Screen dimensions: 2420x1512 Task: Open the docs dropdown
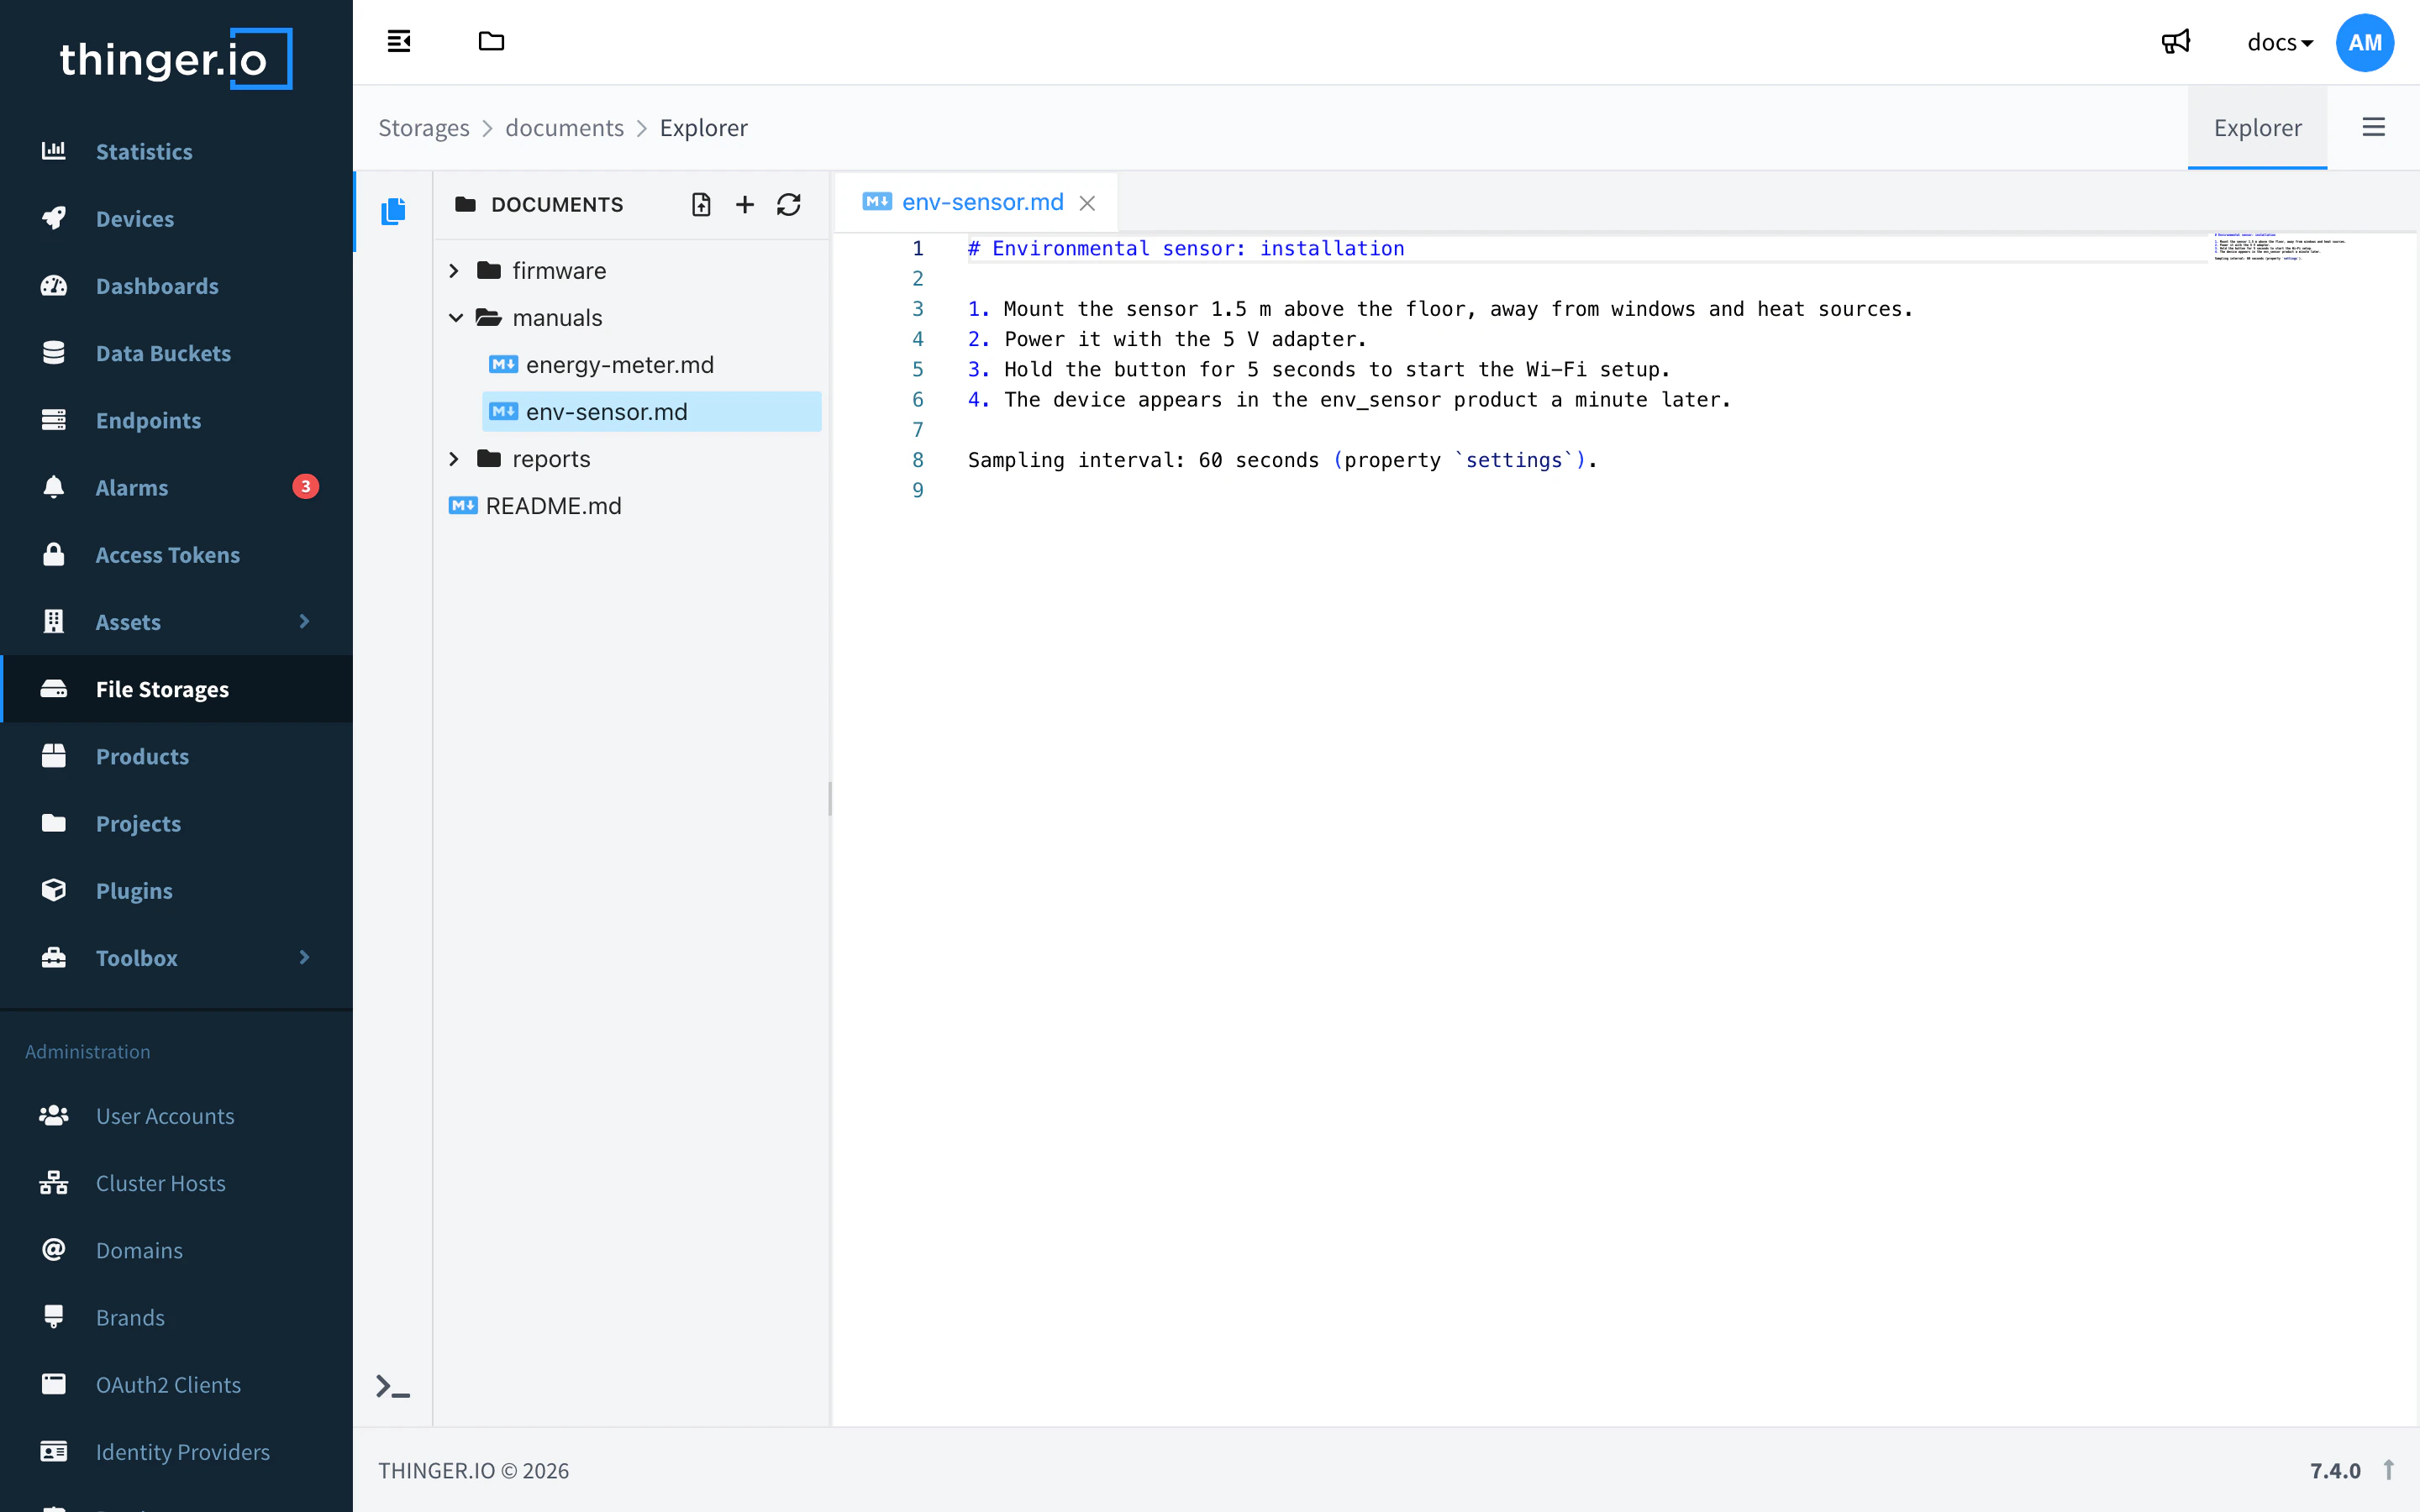[2279, 42]
